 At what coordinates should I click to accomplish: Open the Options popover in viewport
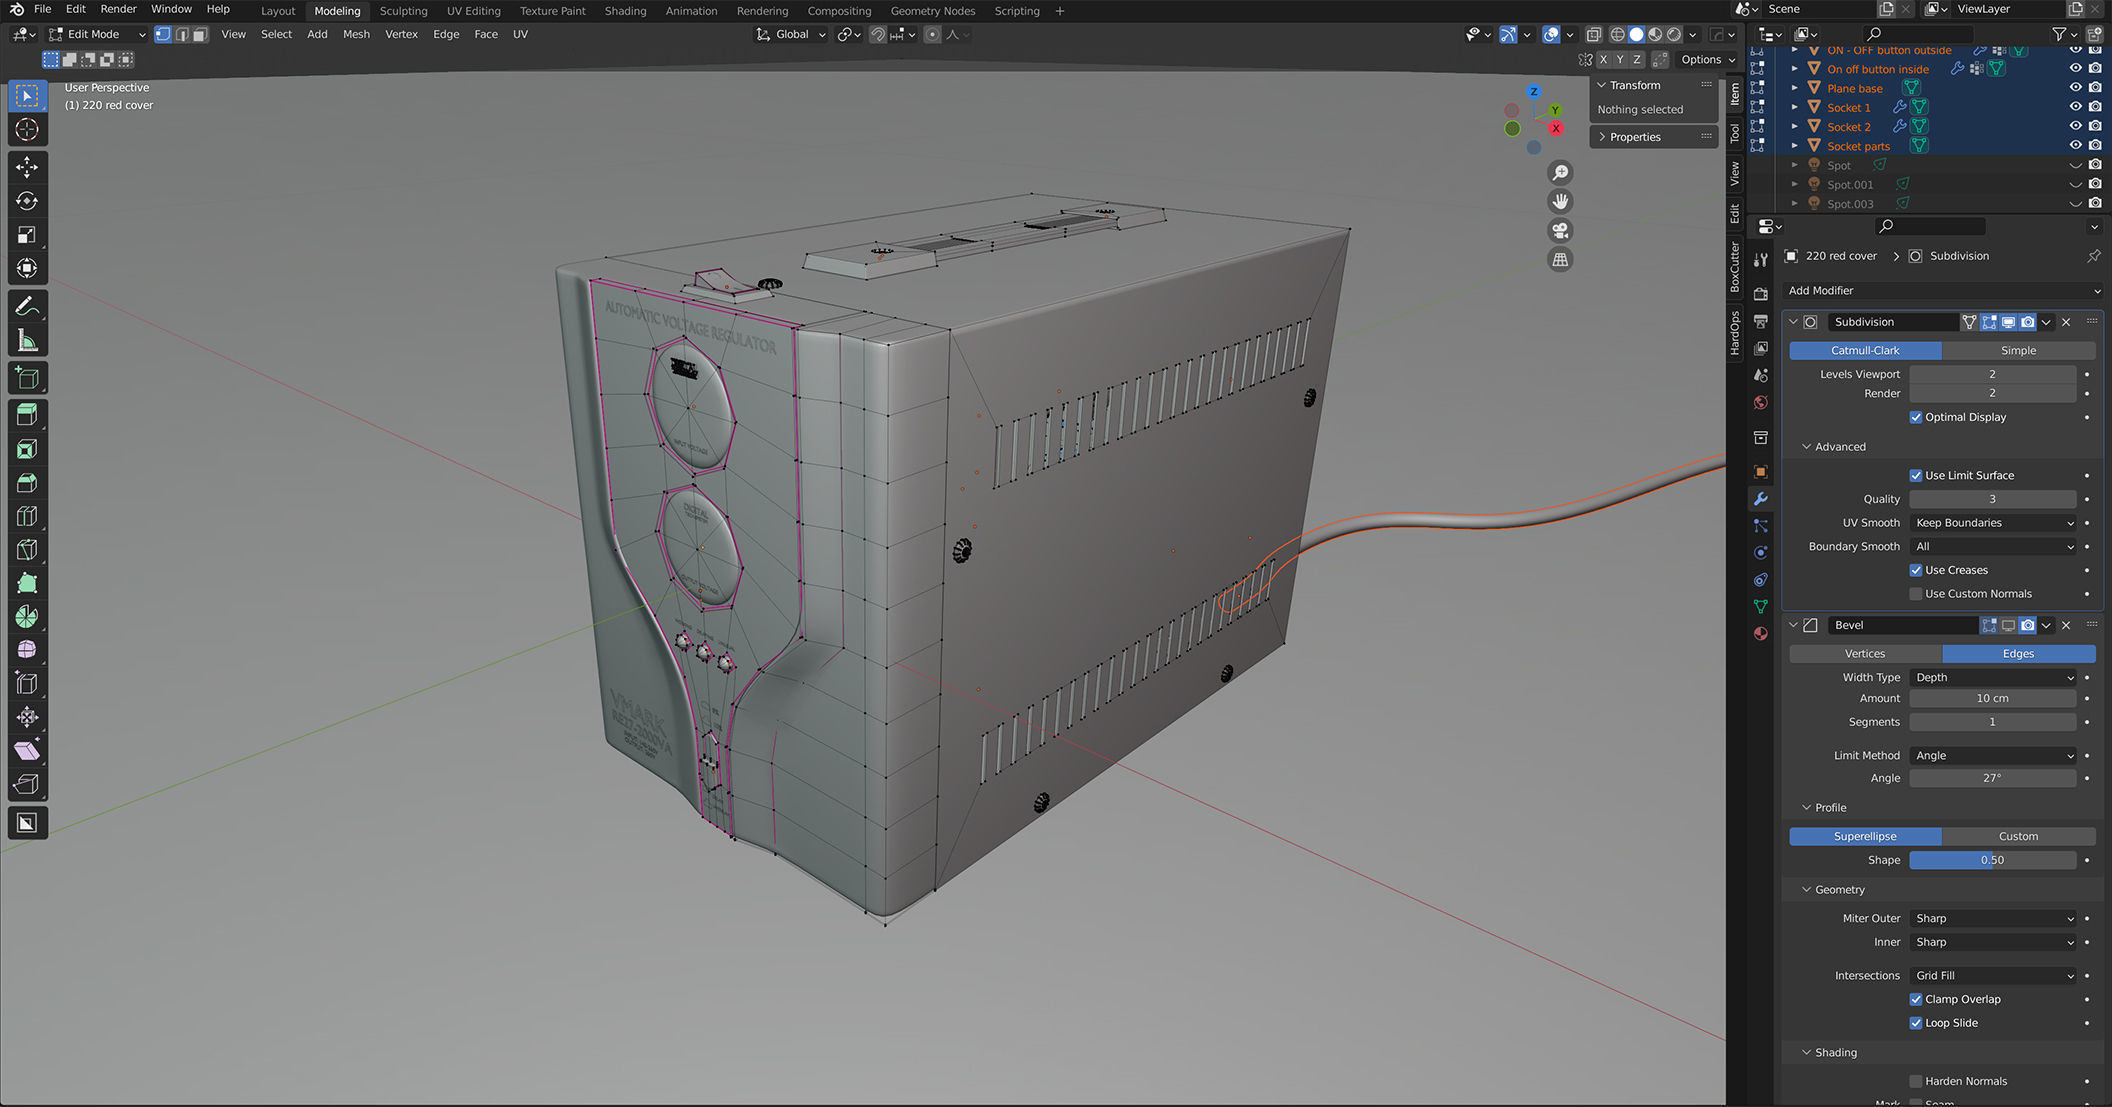tap(1707, 60)
